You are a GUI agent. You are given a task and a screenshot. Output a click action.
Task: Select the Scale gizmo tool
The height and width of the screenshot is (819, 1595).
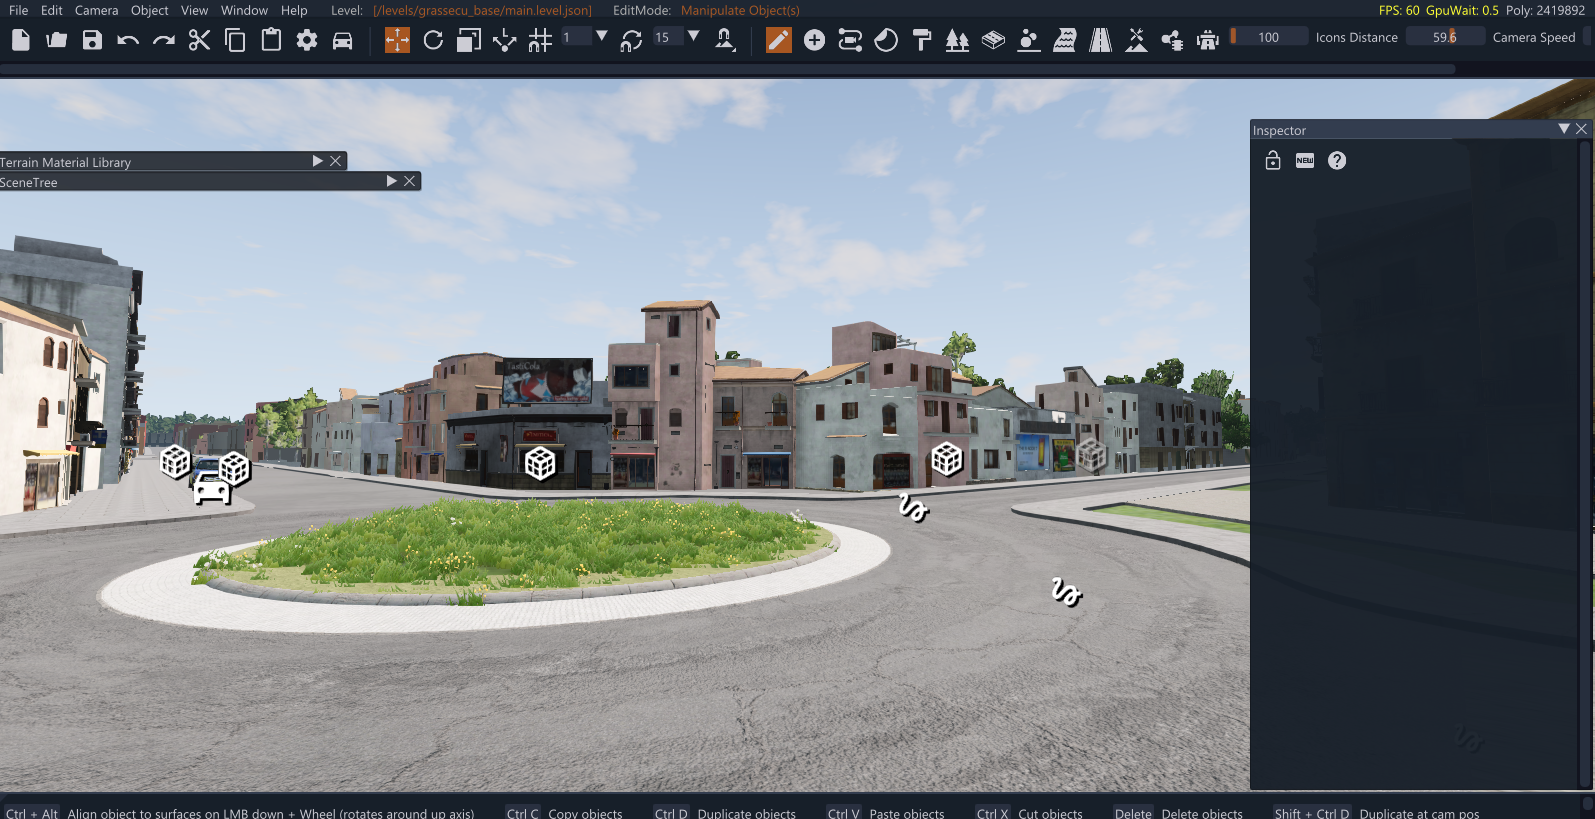coord(469,40)
